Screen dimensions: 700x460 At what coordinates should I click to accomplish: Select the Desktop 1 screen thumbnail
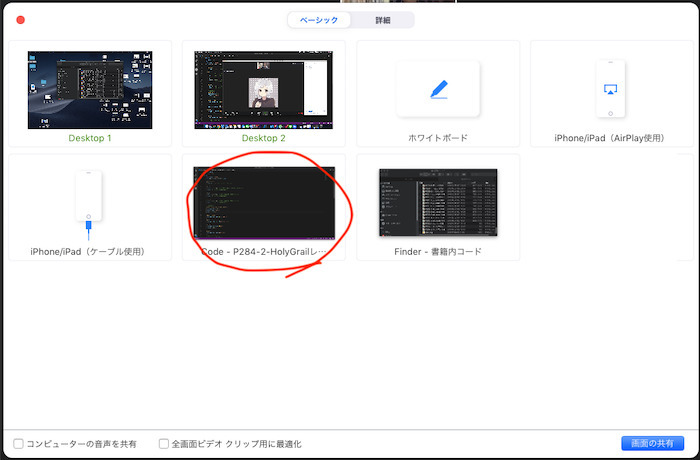click(90, 90)
